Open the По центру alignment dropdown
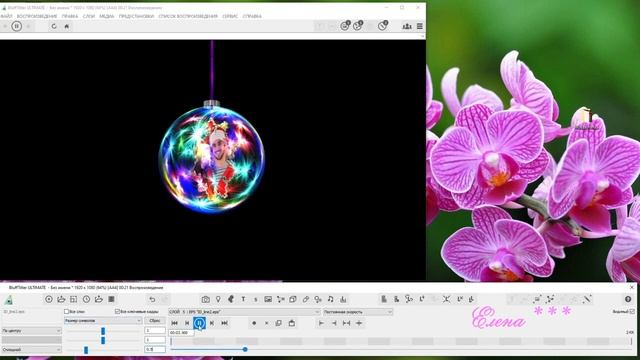640x360 pixels. coord(31,331)
